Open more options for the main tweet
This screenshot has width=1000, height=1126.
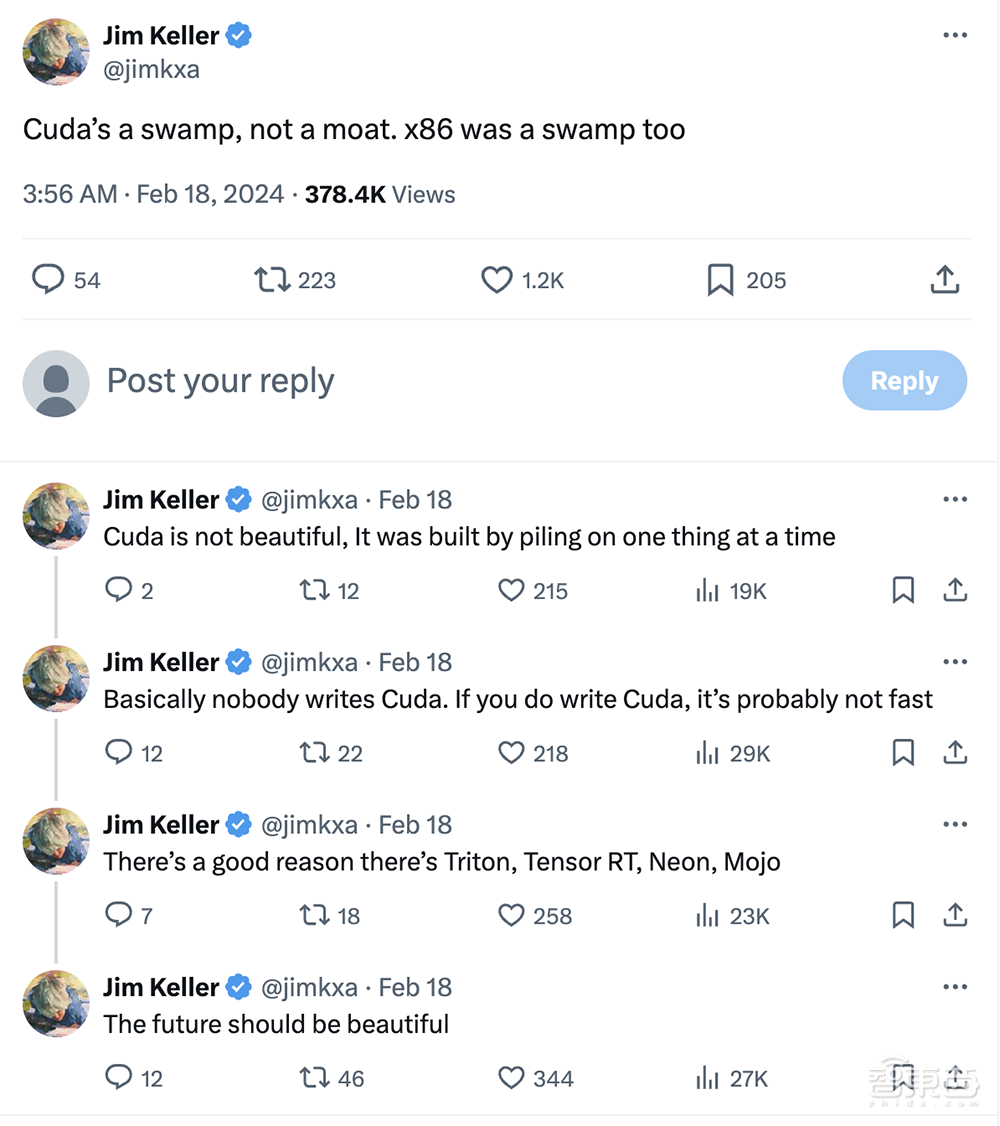pos(955,36)
